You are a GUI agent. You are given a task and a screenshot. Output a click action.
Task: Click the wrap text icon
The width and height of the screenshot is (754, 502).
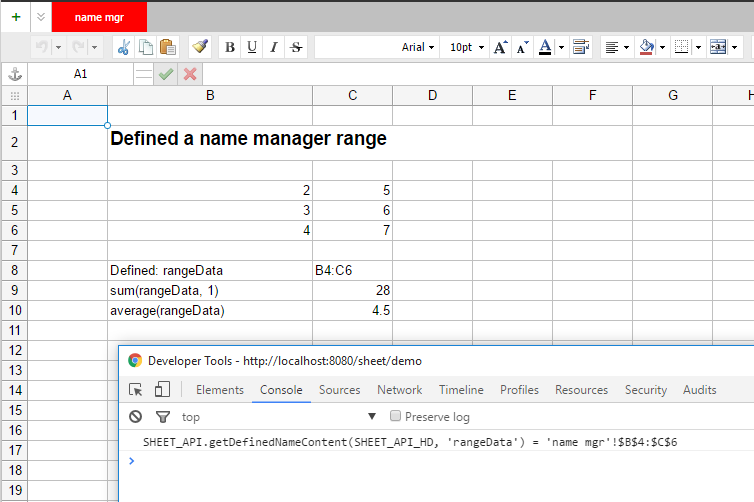click(581, 47)
